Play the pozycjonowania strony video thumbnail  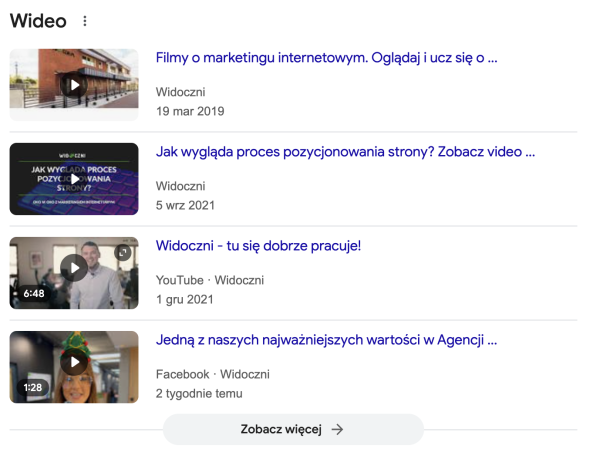pyautogui.click(x=74, y=179)
